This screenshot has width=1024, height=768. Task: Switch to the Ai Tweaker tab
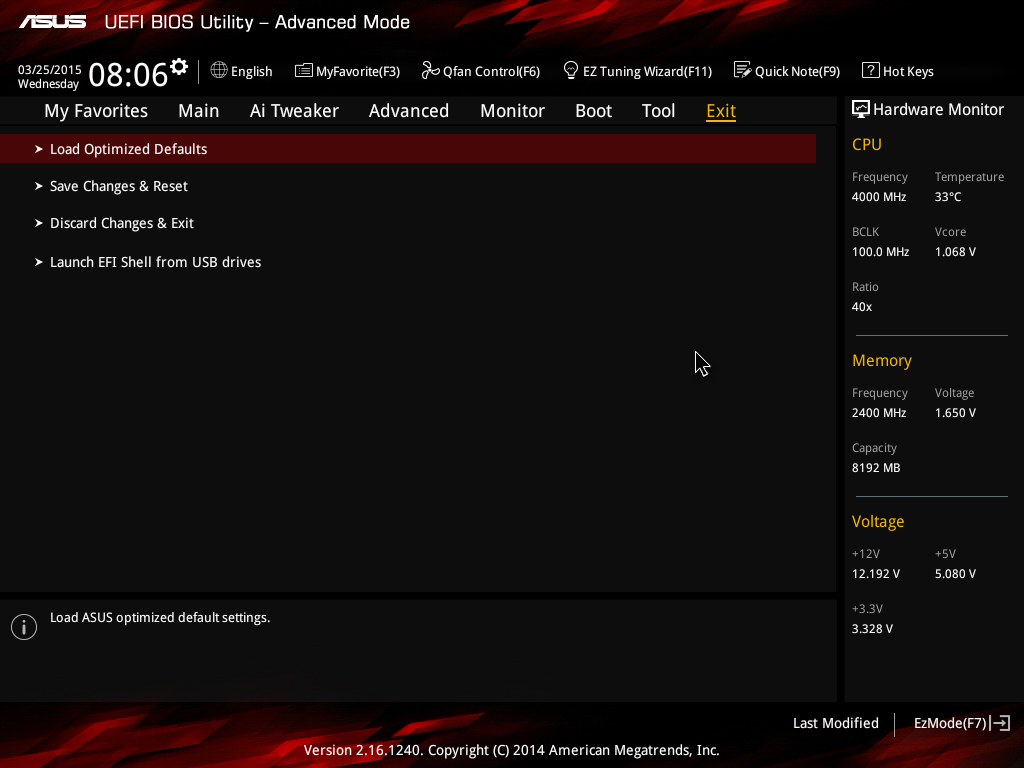pyautogui.click(x=294, y=111)
